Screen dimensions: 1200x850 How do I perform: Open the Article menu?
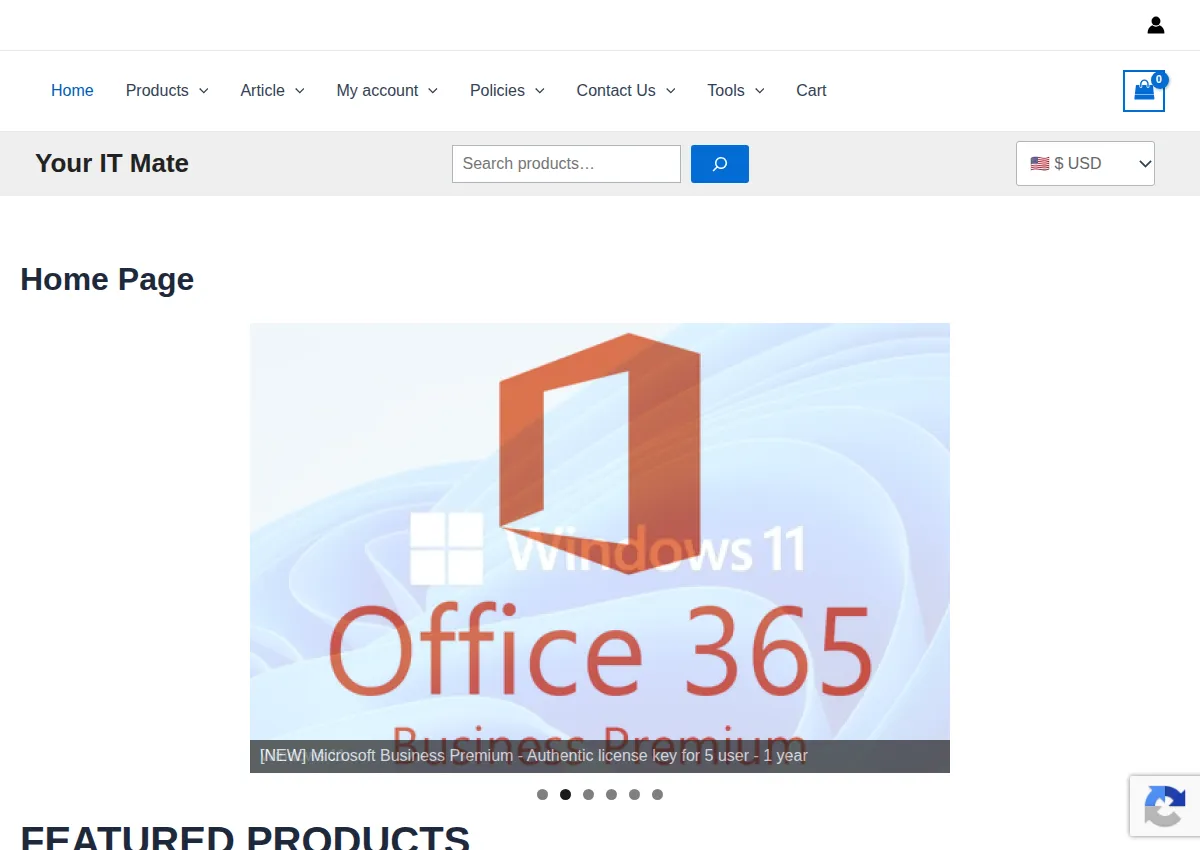pos(262,91)
